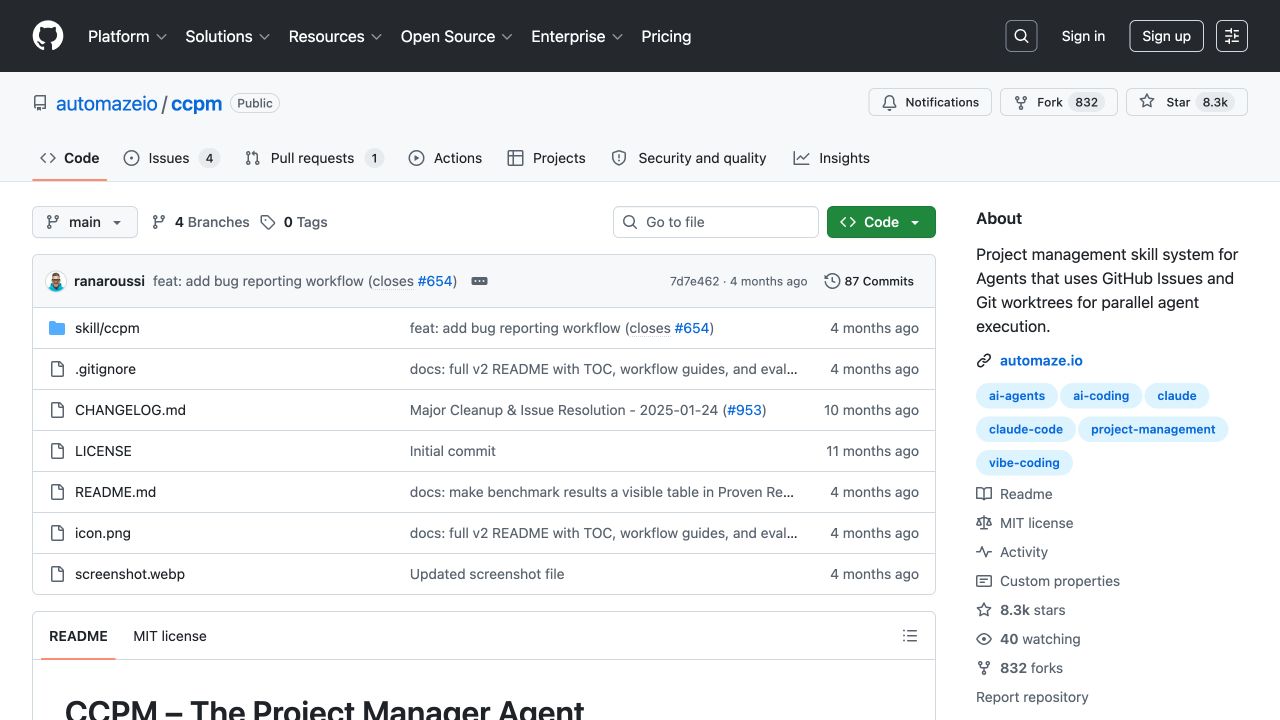The width and height of the screenshot is (1280, 720).
Task: Click the README.md file icon
Action: coord(57,492)
